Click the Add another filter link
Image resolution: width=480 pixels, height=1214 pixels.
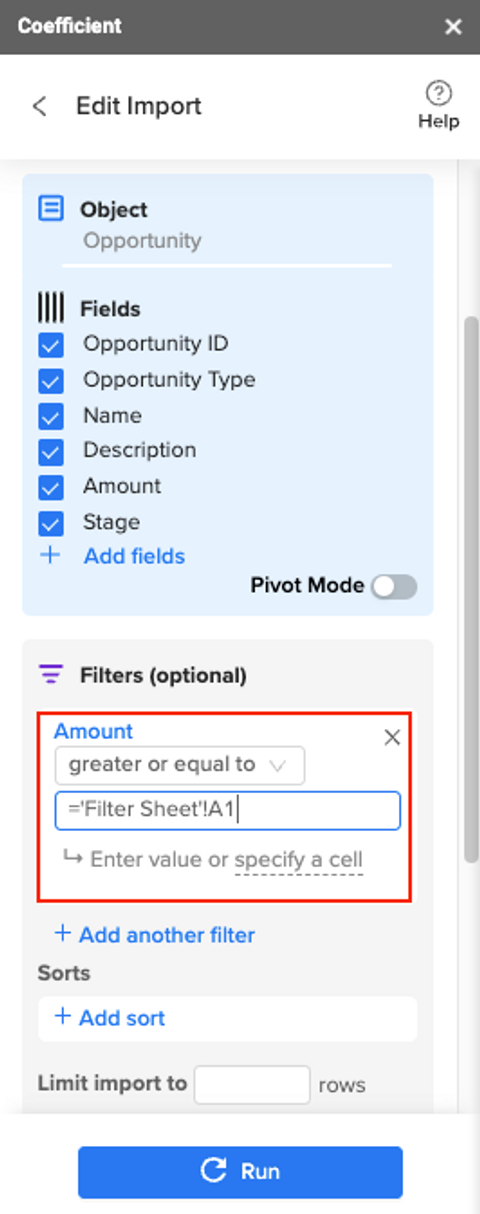tap(155, 935)
